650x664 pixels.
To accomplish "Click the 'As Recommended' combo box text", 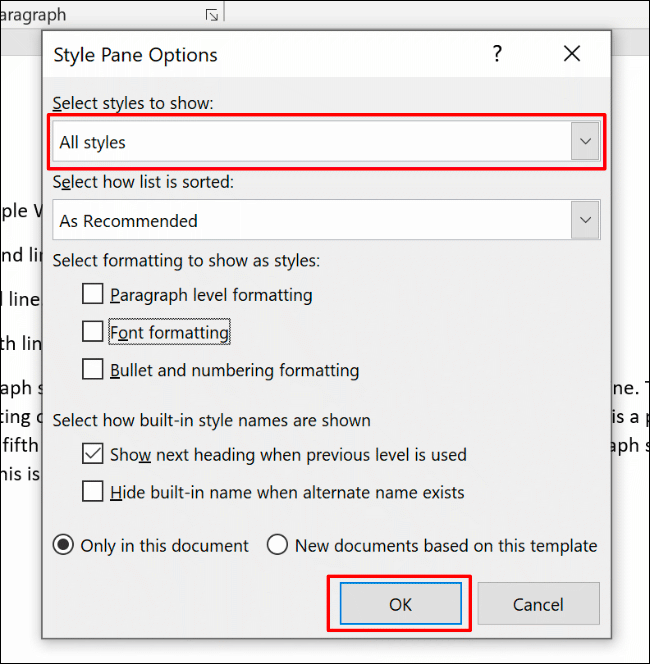I will click(128, 221).
